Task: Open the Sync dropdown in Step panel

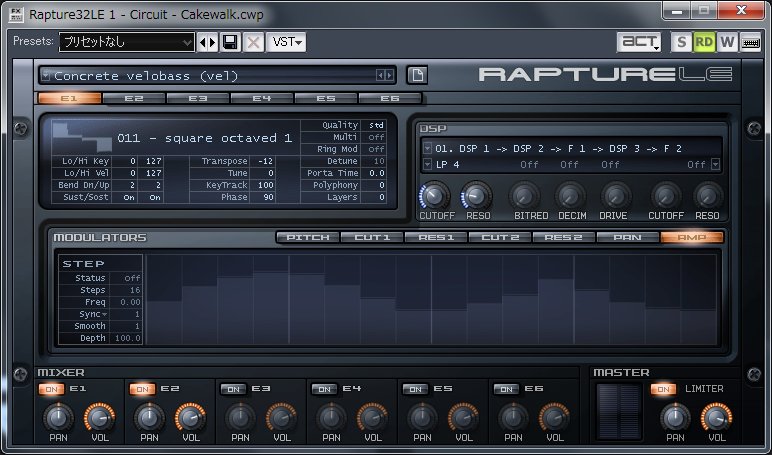Action: 104,315
